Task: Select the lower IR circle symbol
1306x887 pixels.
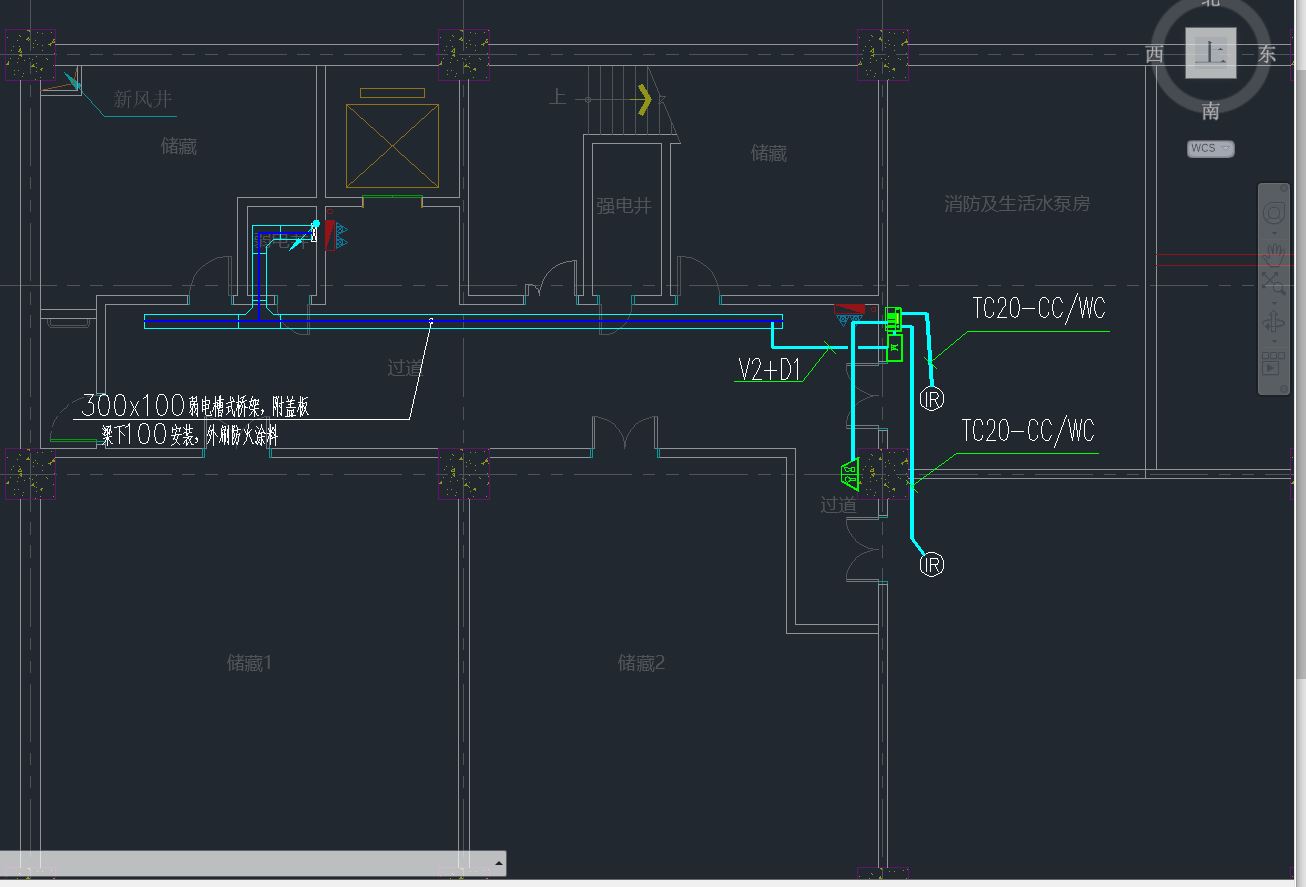Action: 931,565
